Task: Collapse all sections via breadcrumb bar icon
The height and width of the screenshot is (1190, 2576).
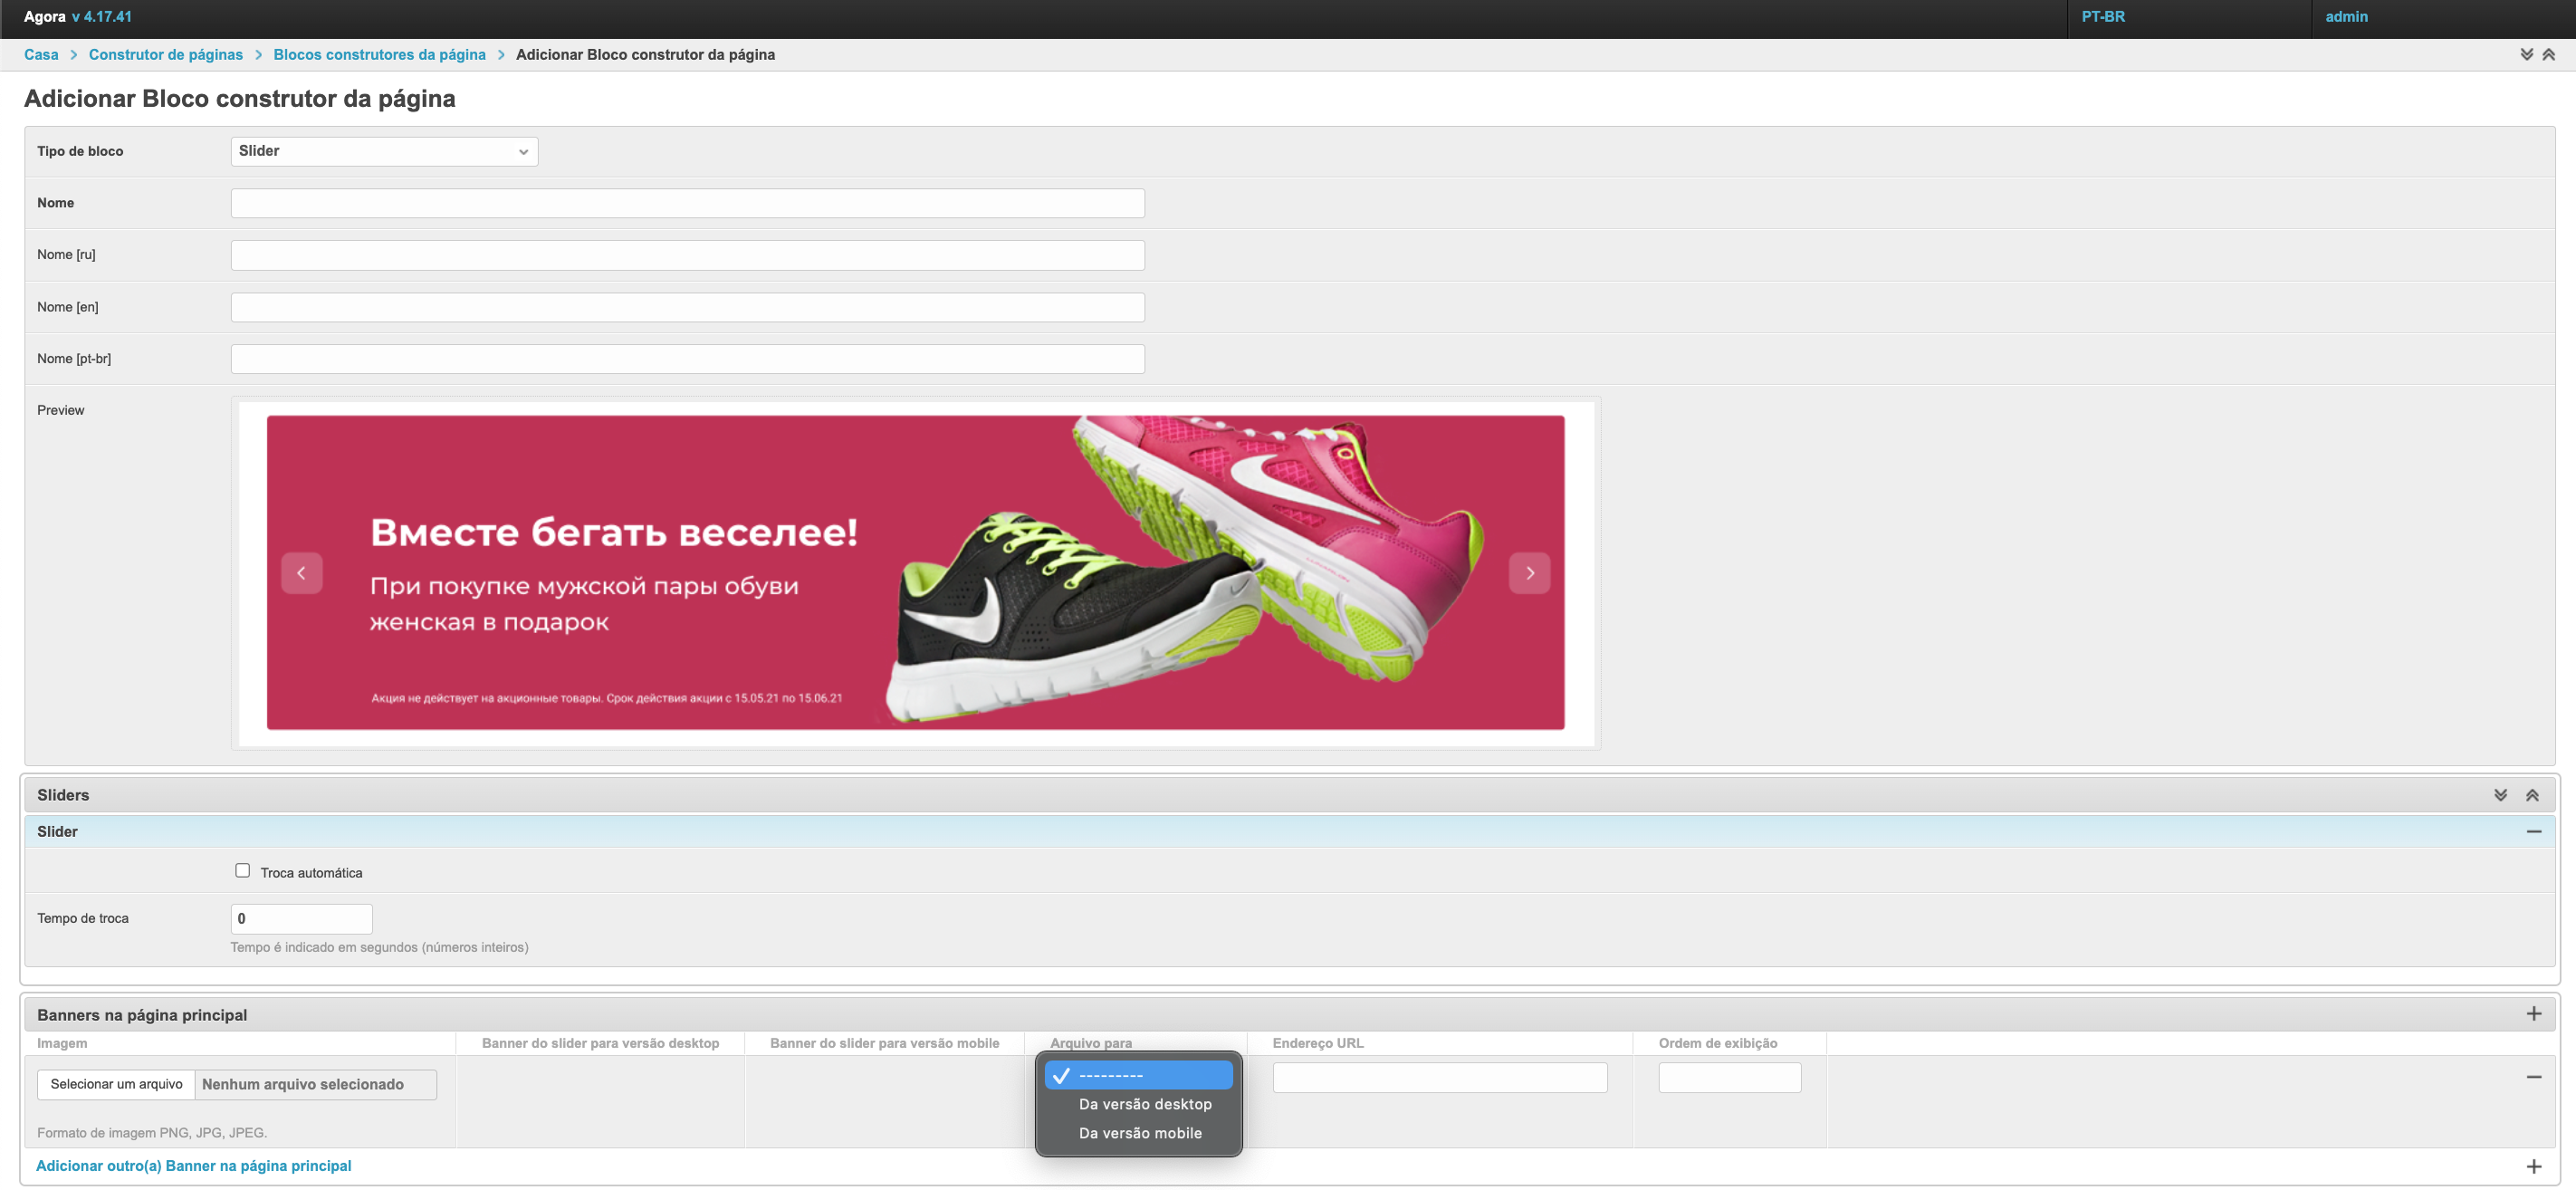Action: [x=2548, y=55]
